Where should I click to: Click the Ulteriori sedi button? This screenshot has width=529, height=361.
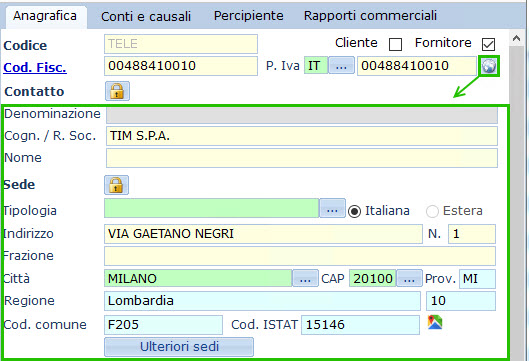click(179, 347)
